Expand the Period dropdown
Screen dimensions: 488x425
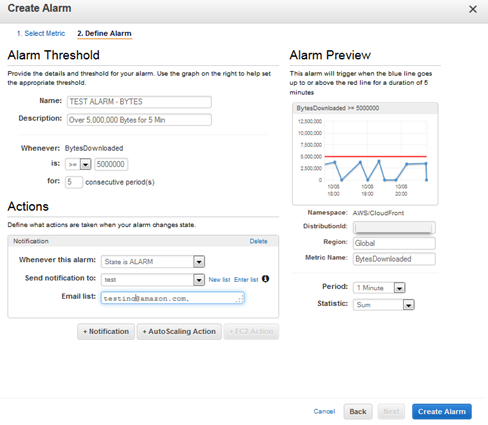point(379,288)
